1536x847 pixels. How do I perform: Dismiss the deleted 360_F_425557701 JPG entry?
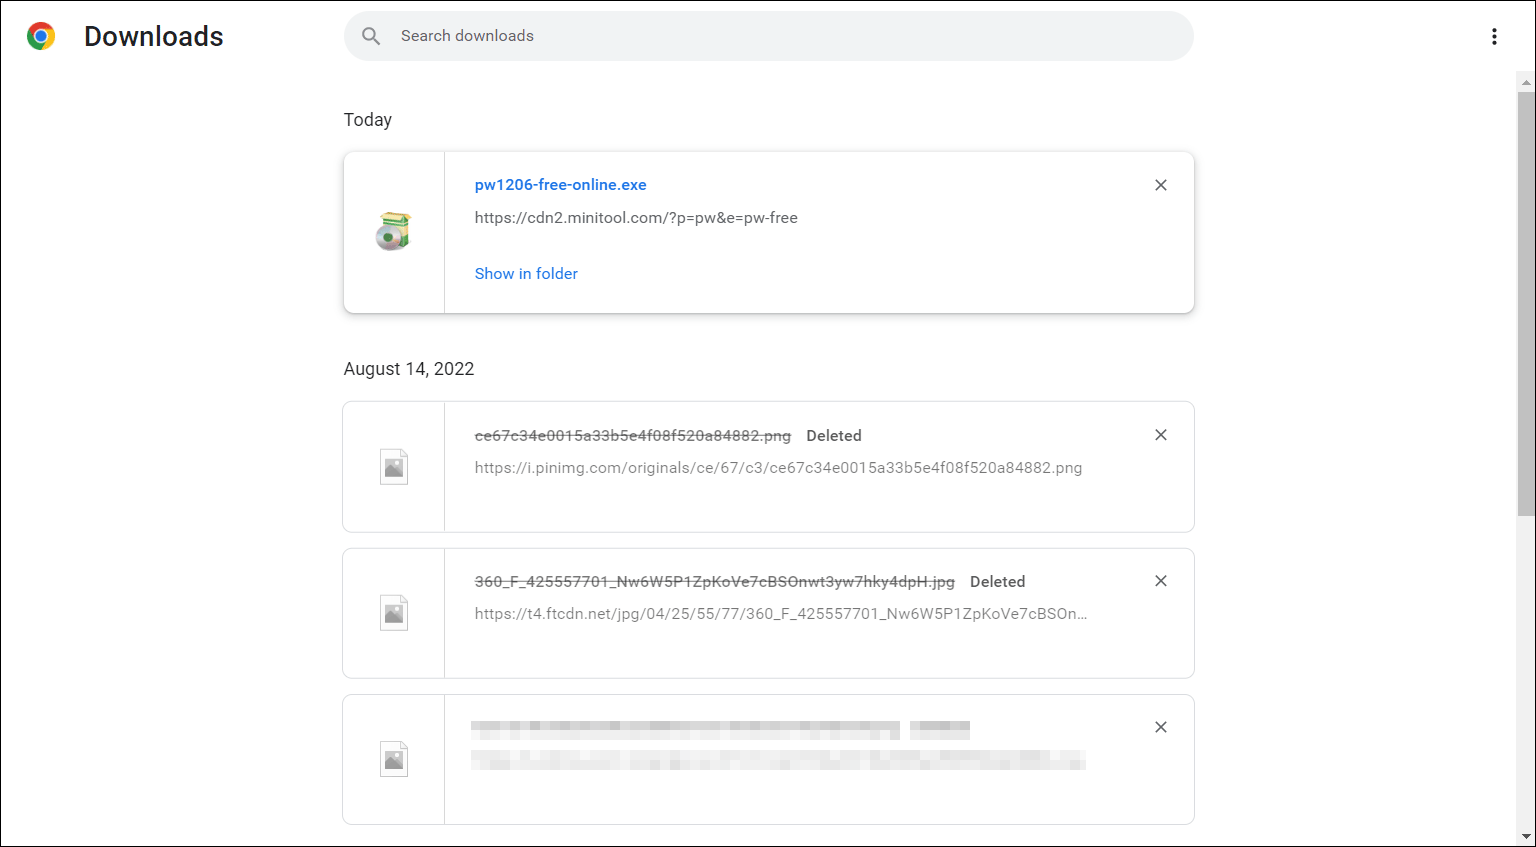(1160, 580)
